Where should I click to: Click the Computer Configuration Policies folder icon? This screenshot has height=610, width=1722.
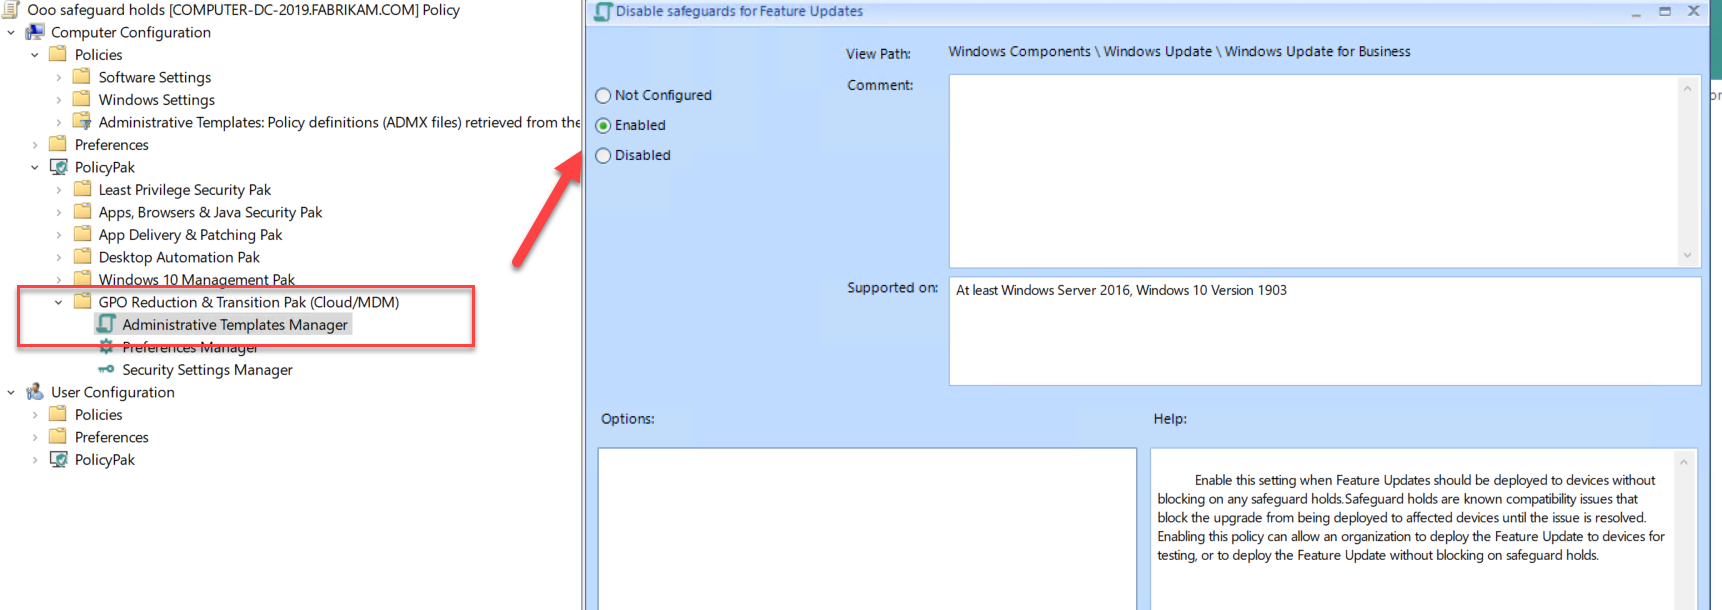pos(58,54)
